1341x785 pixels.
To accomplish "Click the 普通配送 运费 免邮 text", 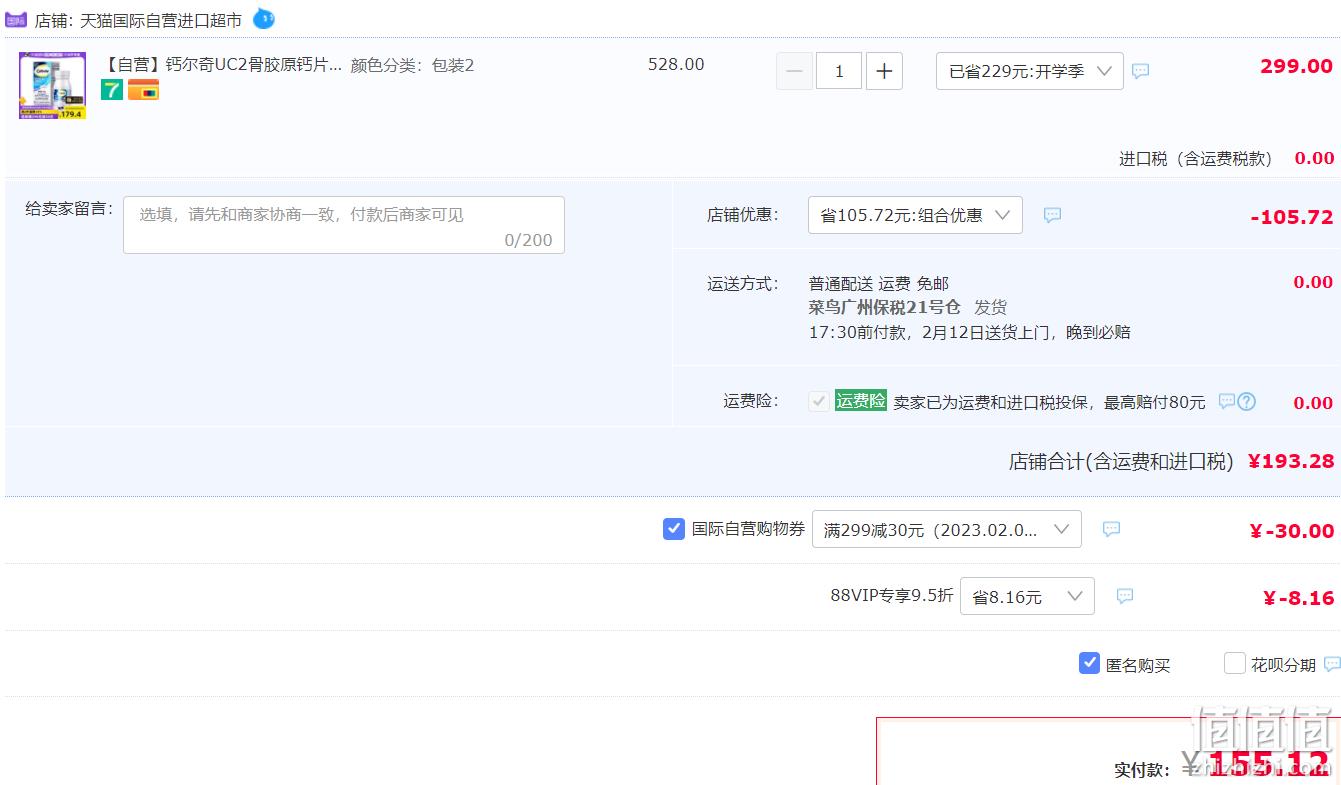I will 879,284.
